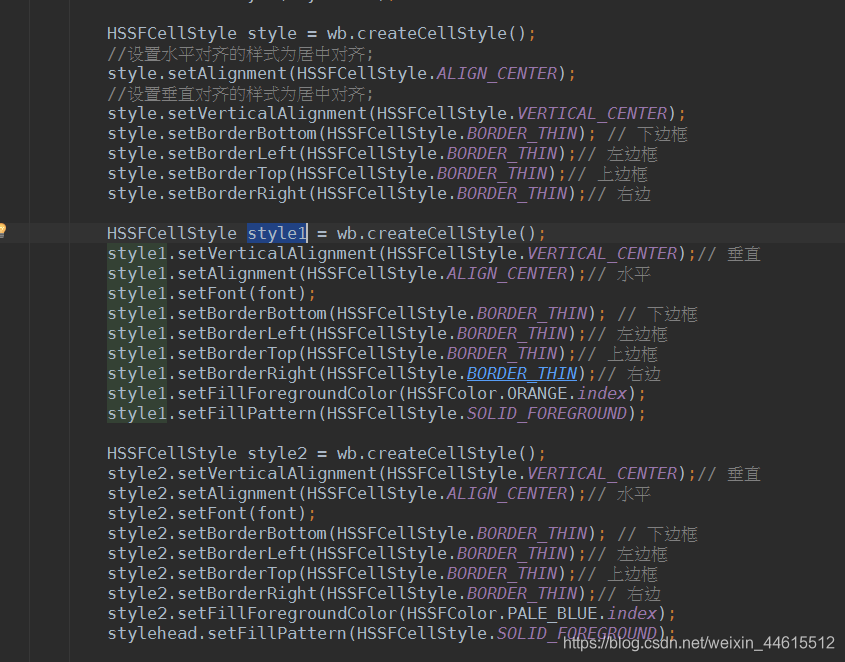Image resolution: width=845 pixels, height=662 pixels.
Task: Click the 'style.setBorderRight' line
Action: (379, 193)
